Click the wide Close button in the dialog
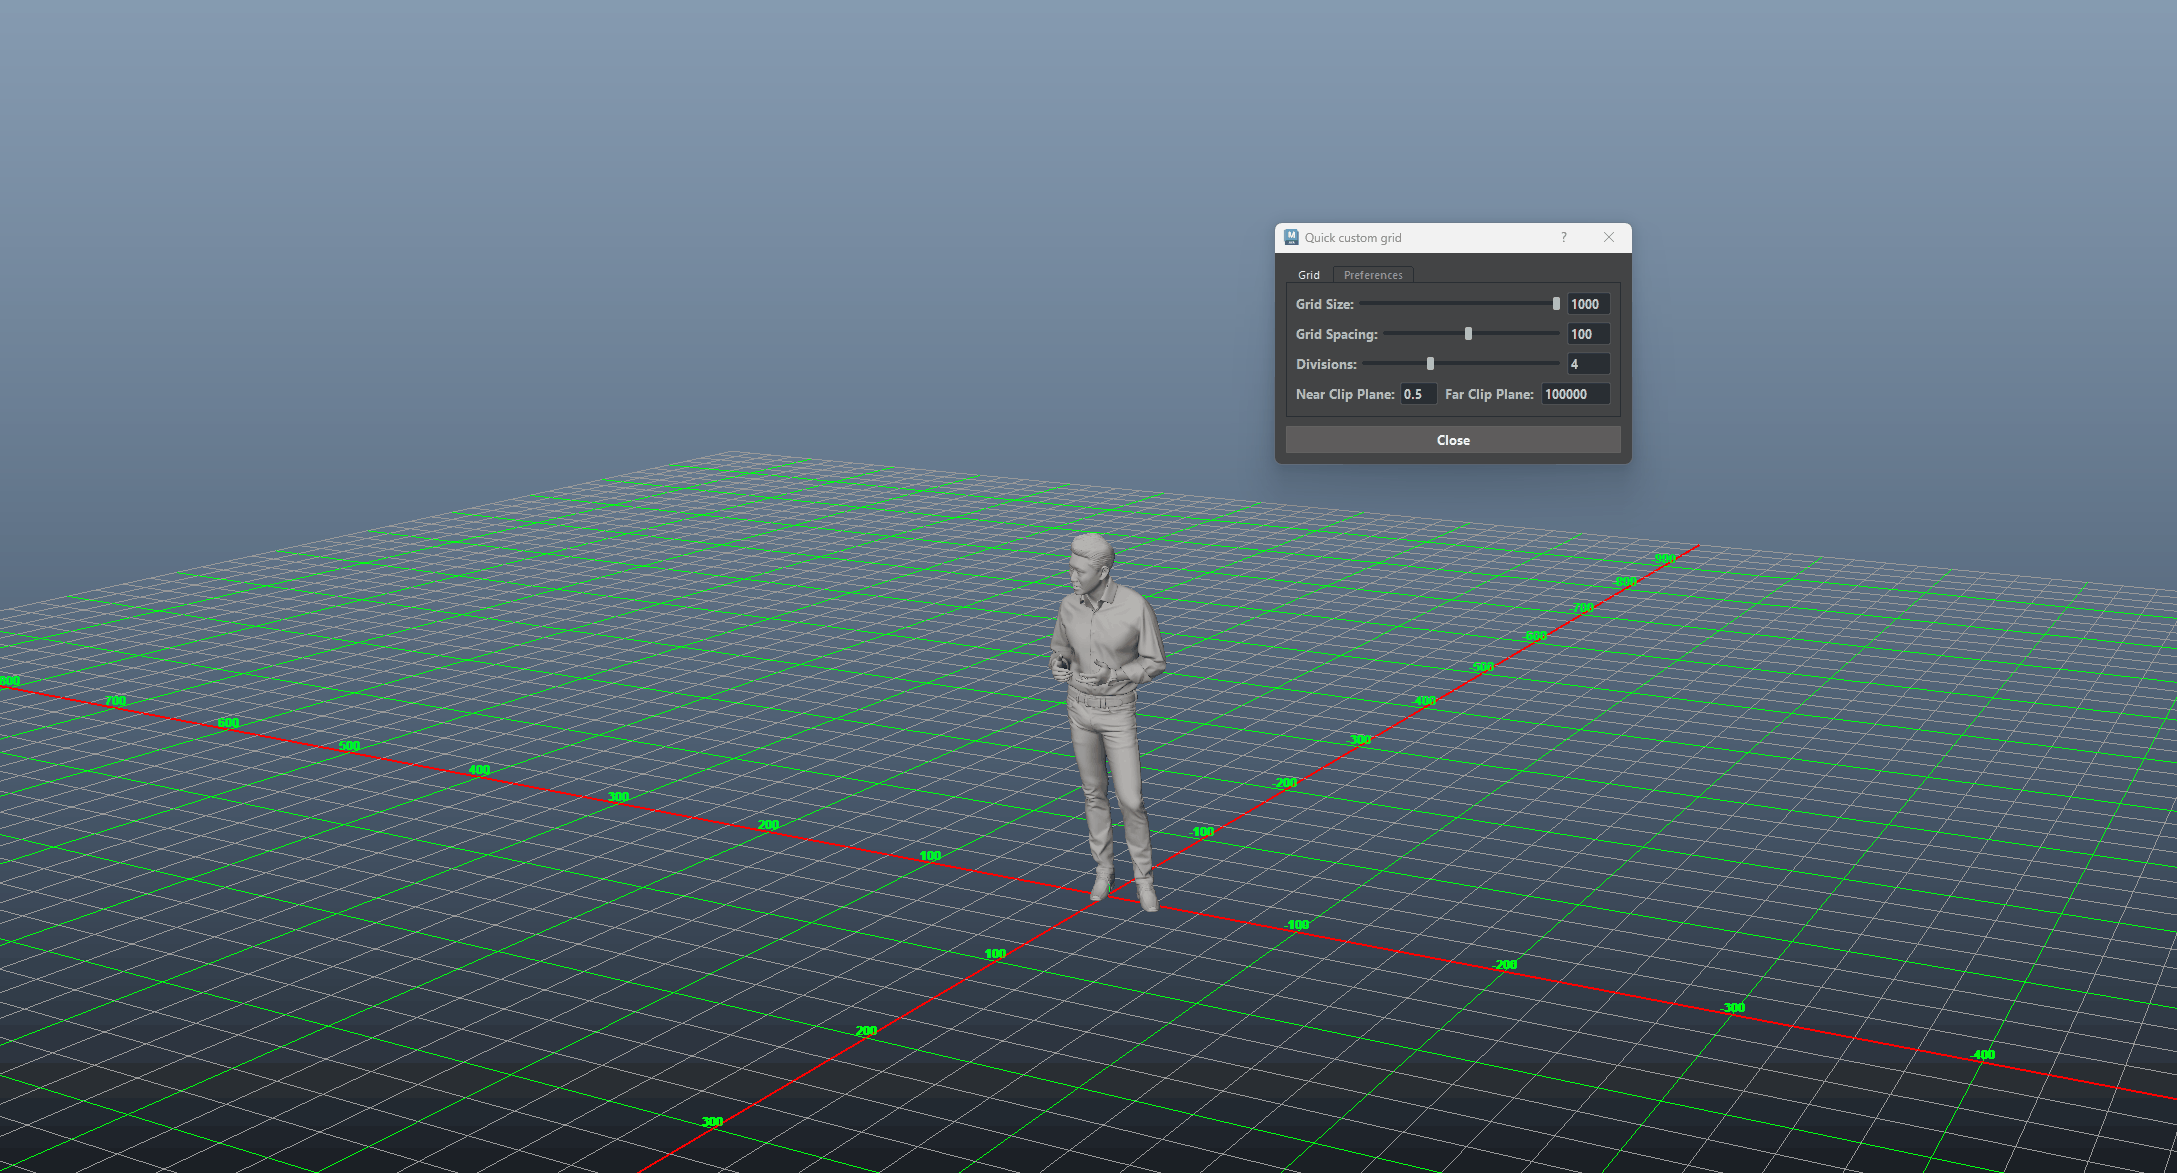This screenshot has width=2177, height=1173. (1453, 440)
